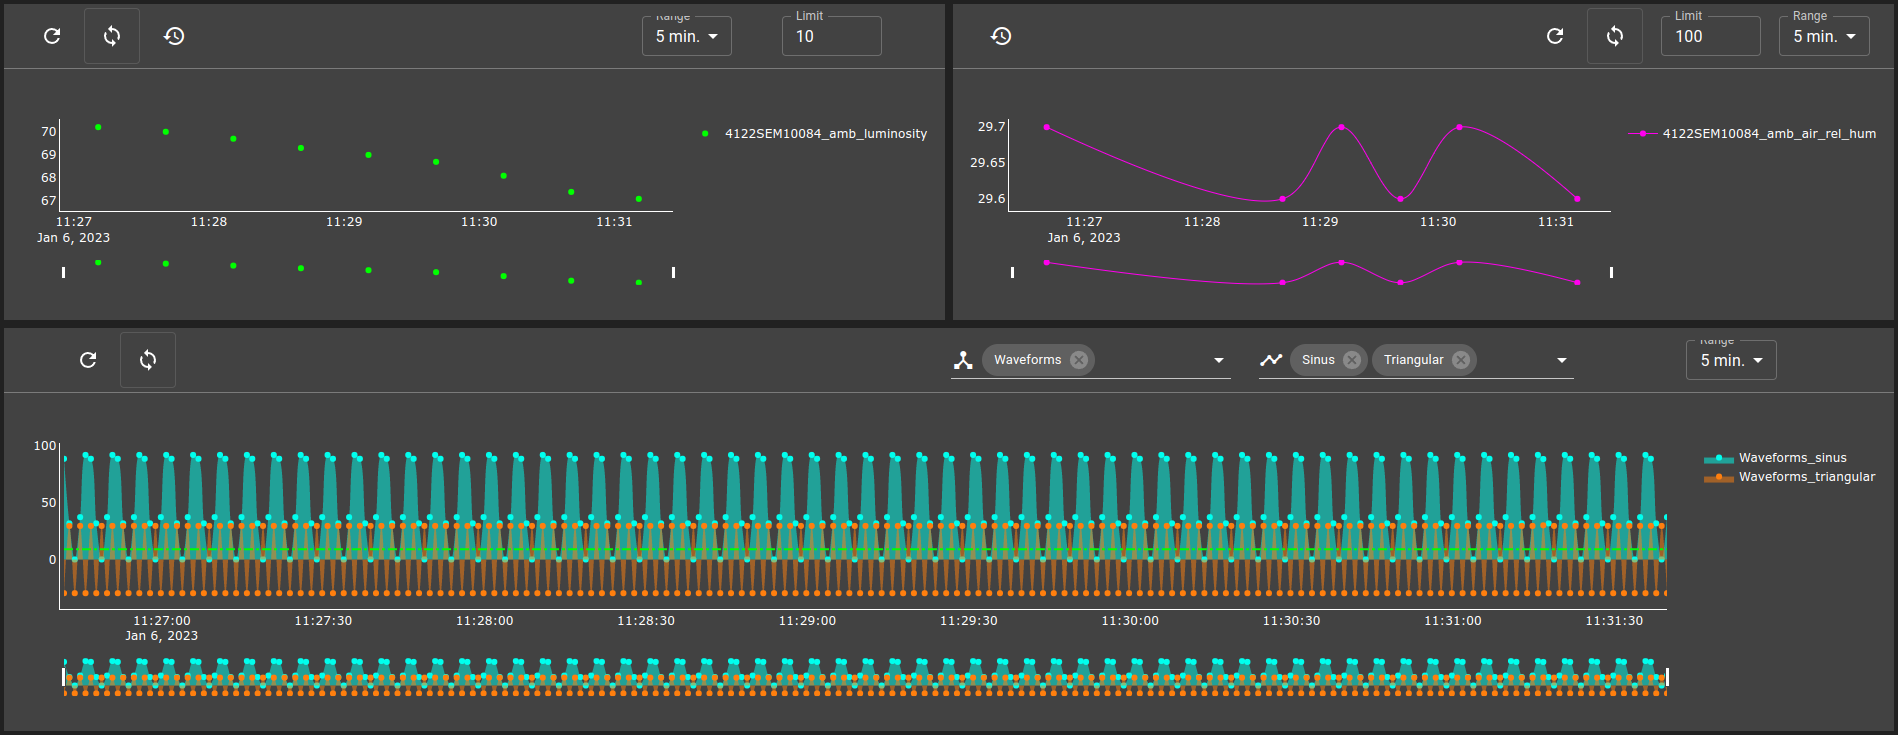Click the Waveforms chip label

tap(1027, 360)
